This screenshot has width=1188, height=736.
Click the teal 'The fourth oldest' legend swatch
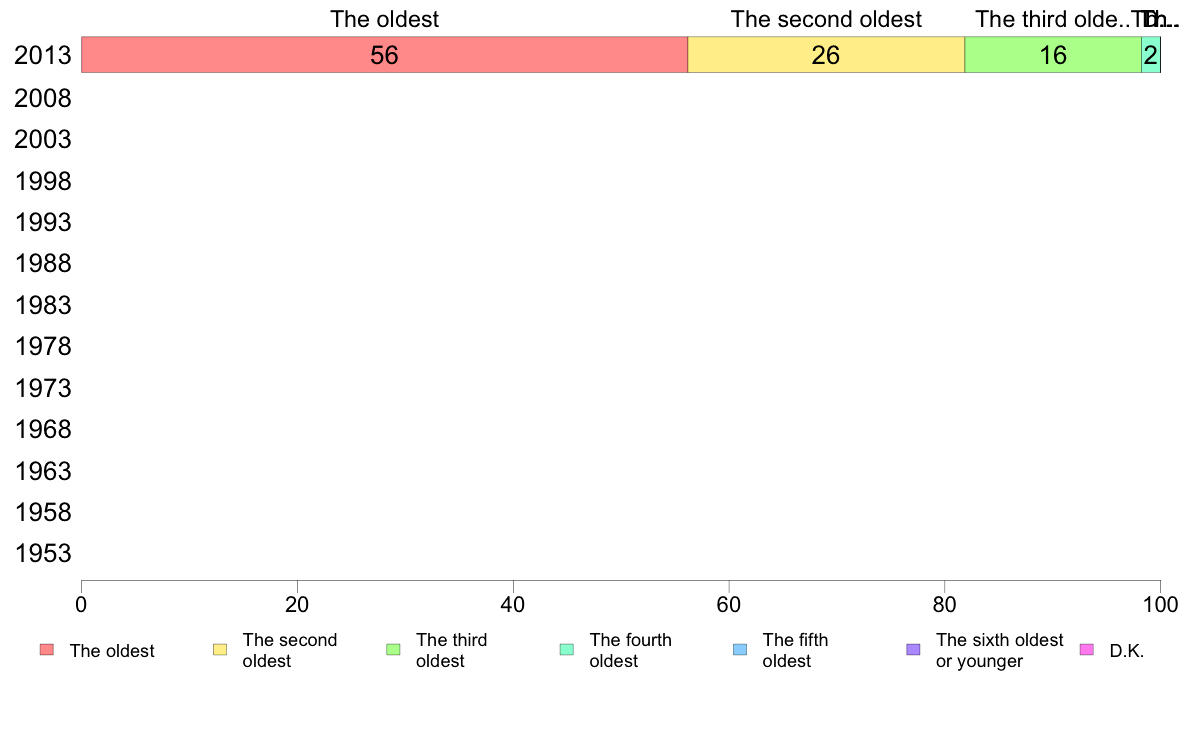567,650
